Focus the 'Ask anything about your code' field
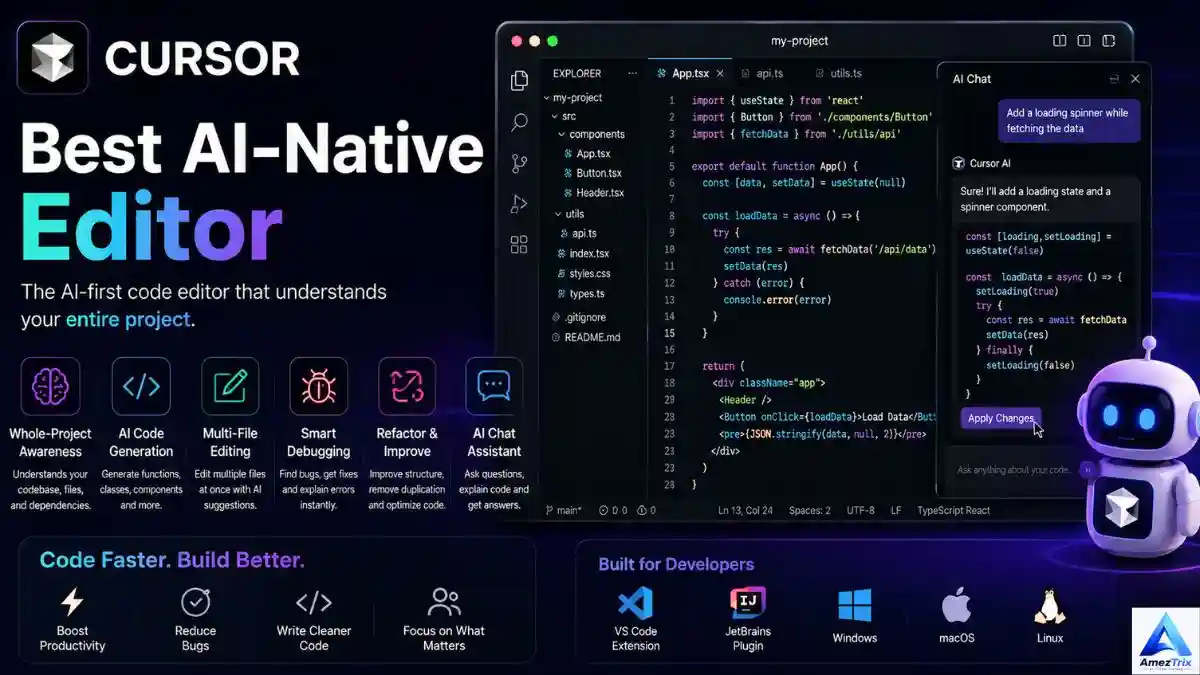 (x=1013, y=469)
